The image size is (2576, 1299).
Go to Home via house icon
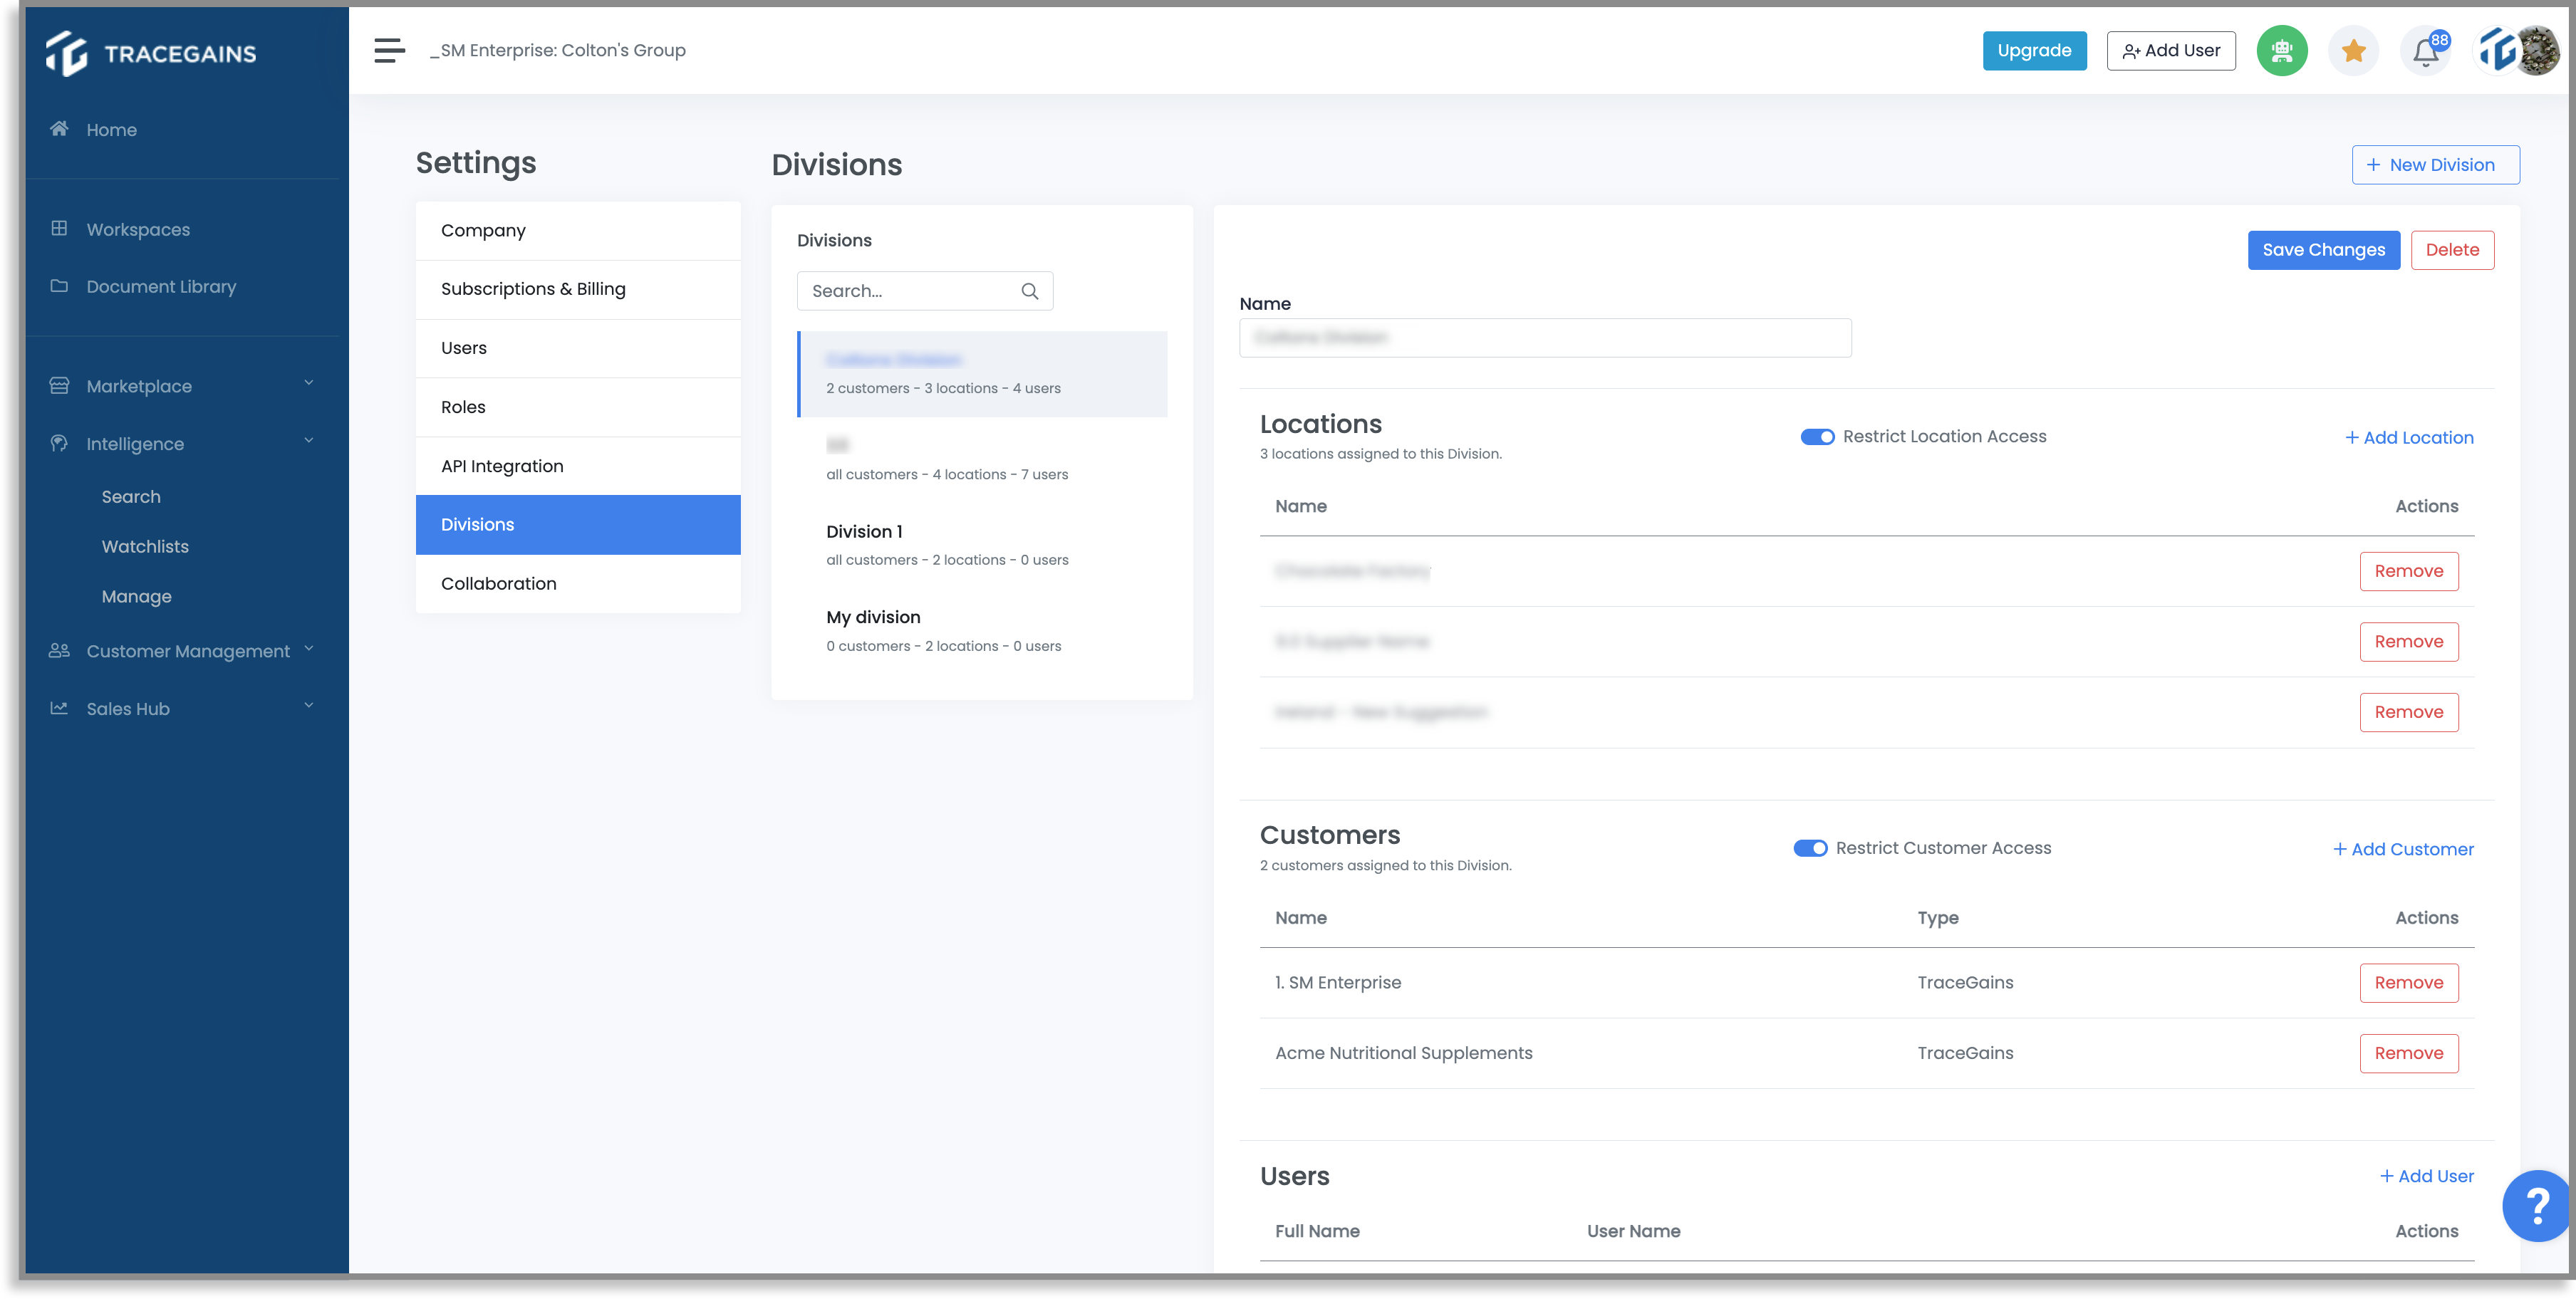(x=60, y=129)
